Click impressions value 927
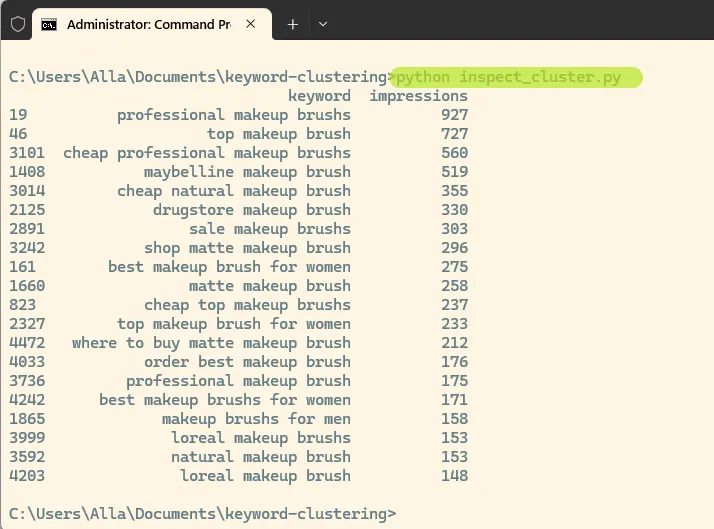The width and height of the screenshot is (714, 529). tap(454, 115)
